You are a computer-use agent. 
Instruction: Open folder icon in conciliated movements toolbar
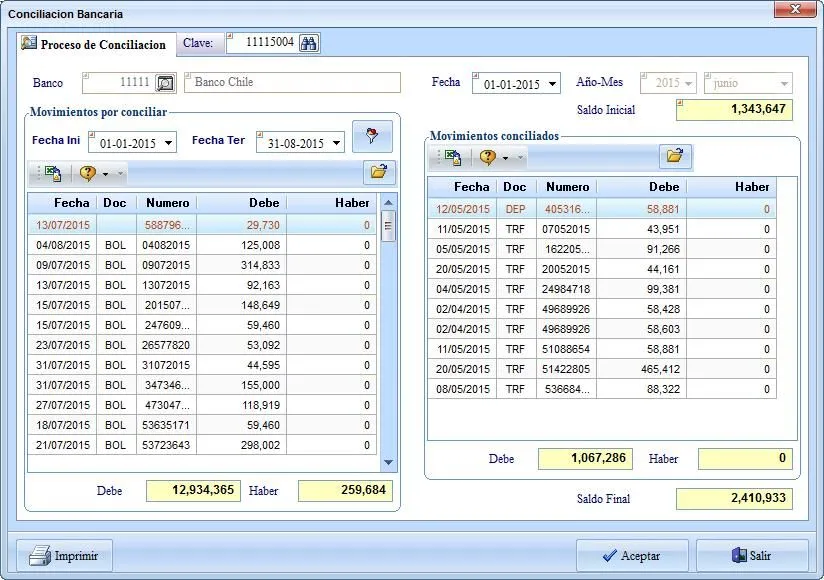point(675,156)
